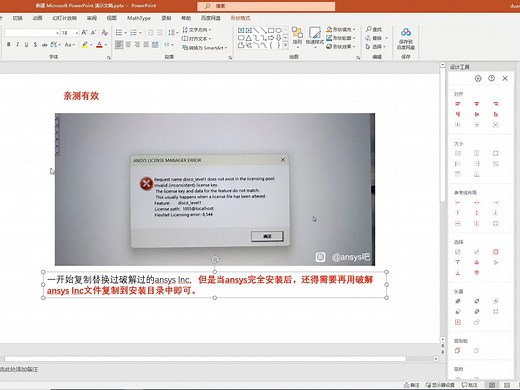Switch to 切换 Transitions tab

(x=17, y=18)
